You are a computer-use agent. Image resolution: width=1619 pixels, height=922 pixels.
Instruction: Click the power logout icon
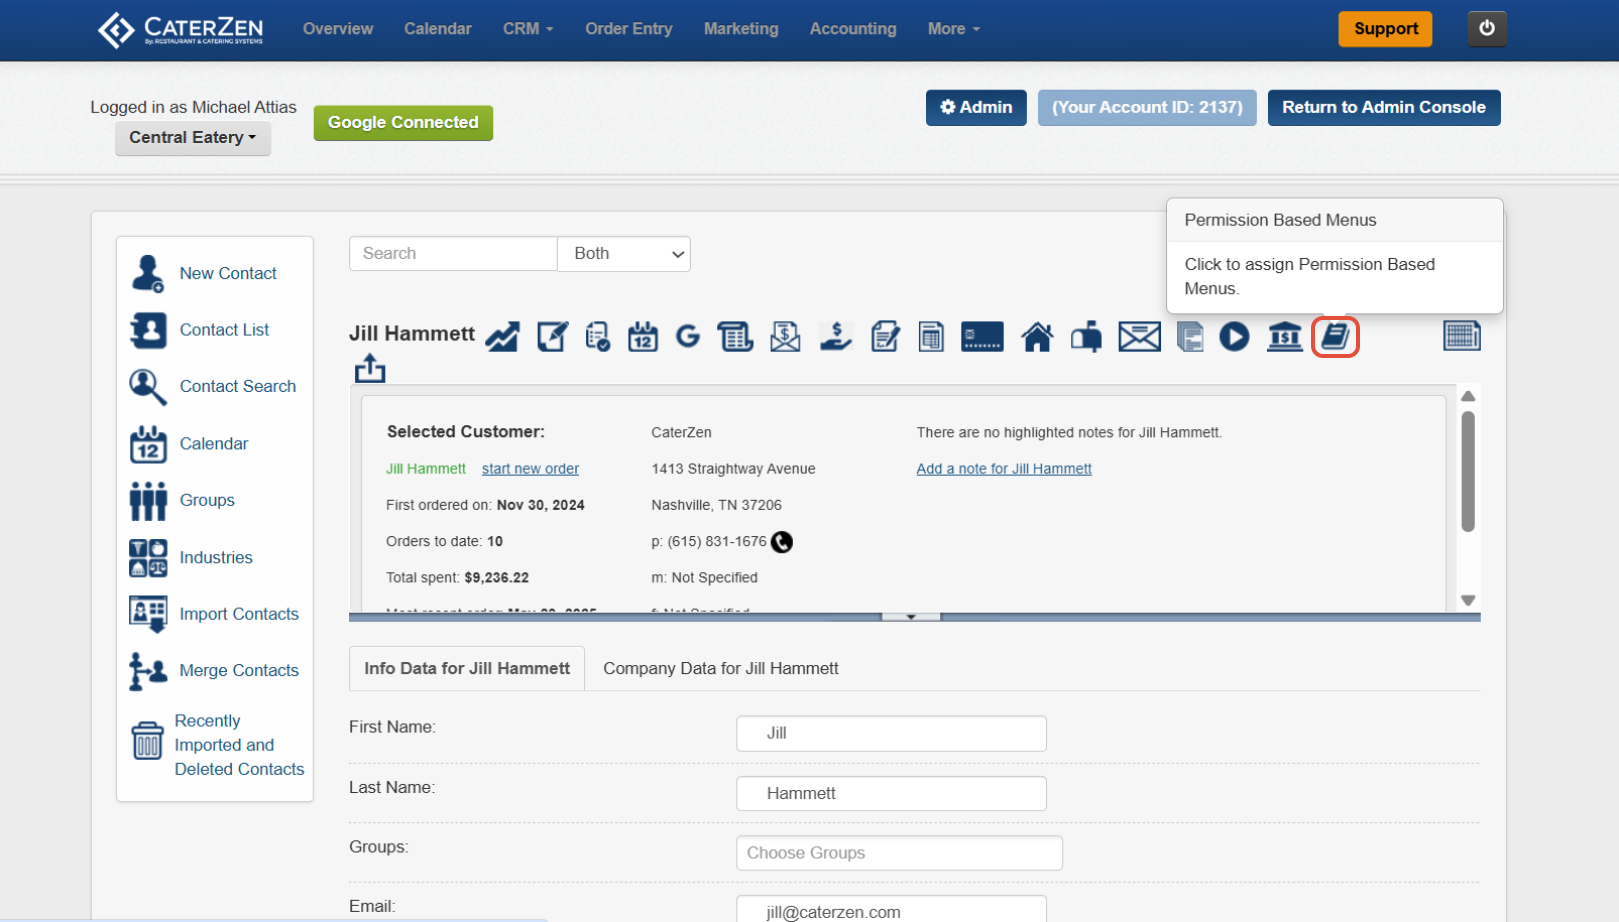[1487, 28]
